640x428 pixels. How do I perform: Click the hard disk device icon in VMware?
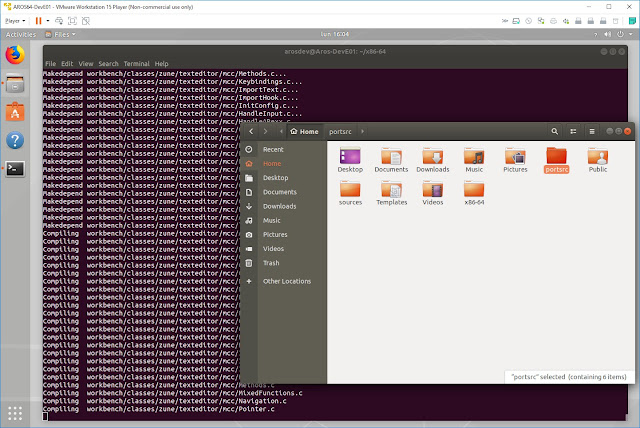click(516, 21)
